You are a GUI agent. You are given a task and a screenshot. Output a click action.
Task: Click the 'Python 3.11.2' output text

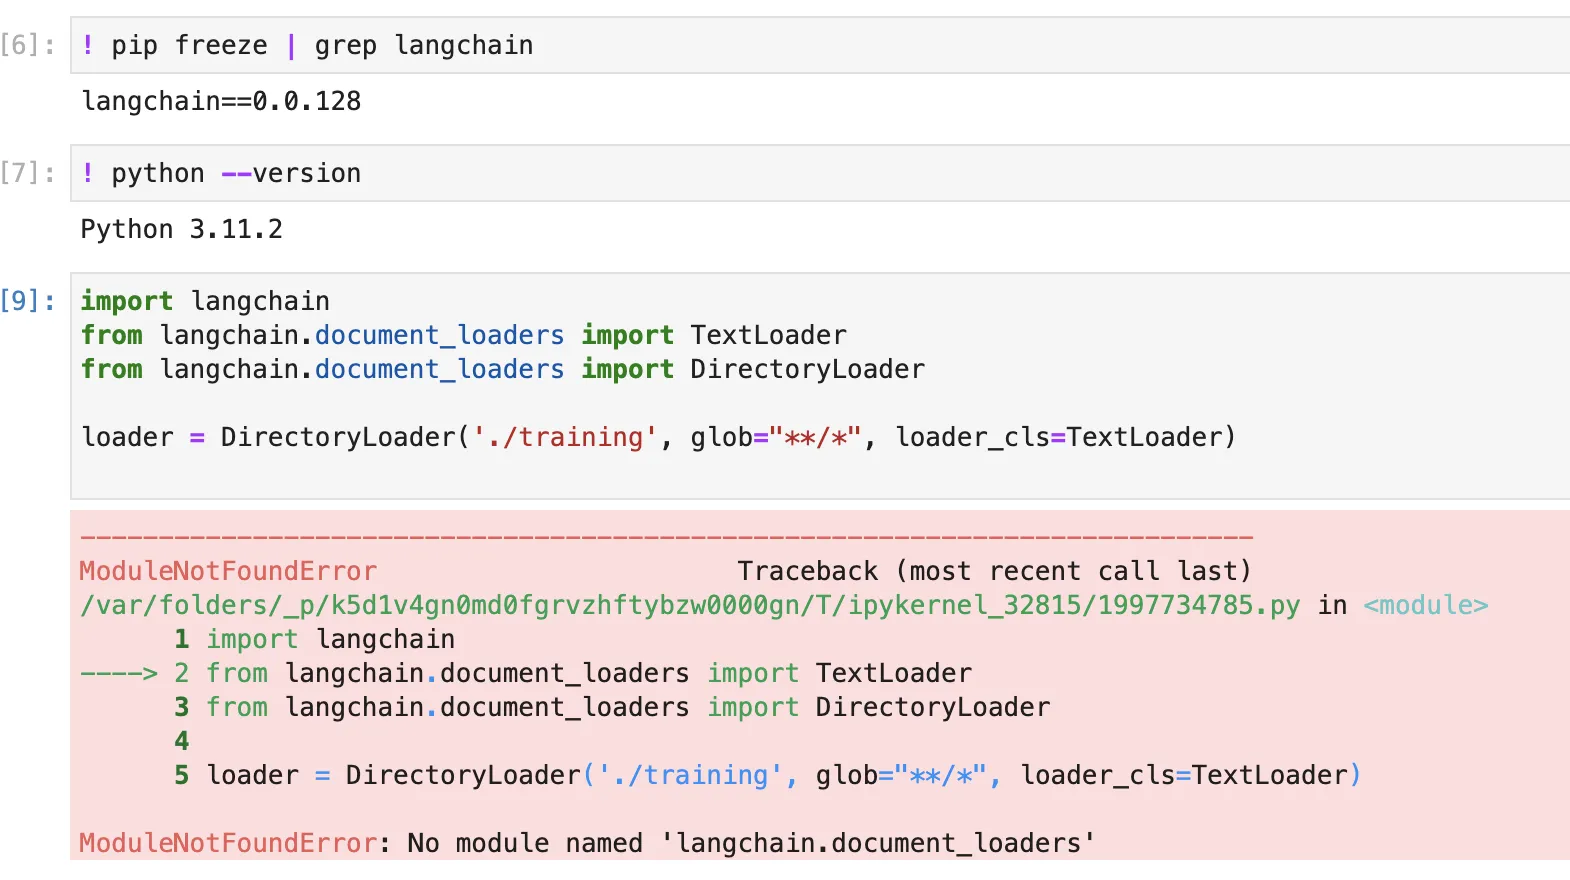[x=182, y=229]
